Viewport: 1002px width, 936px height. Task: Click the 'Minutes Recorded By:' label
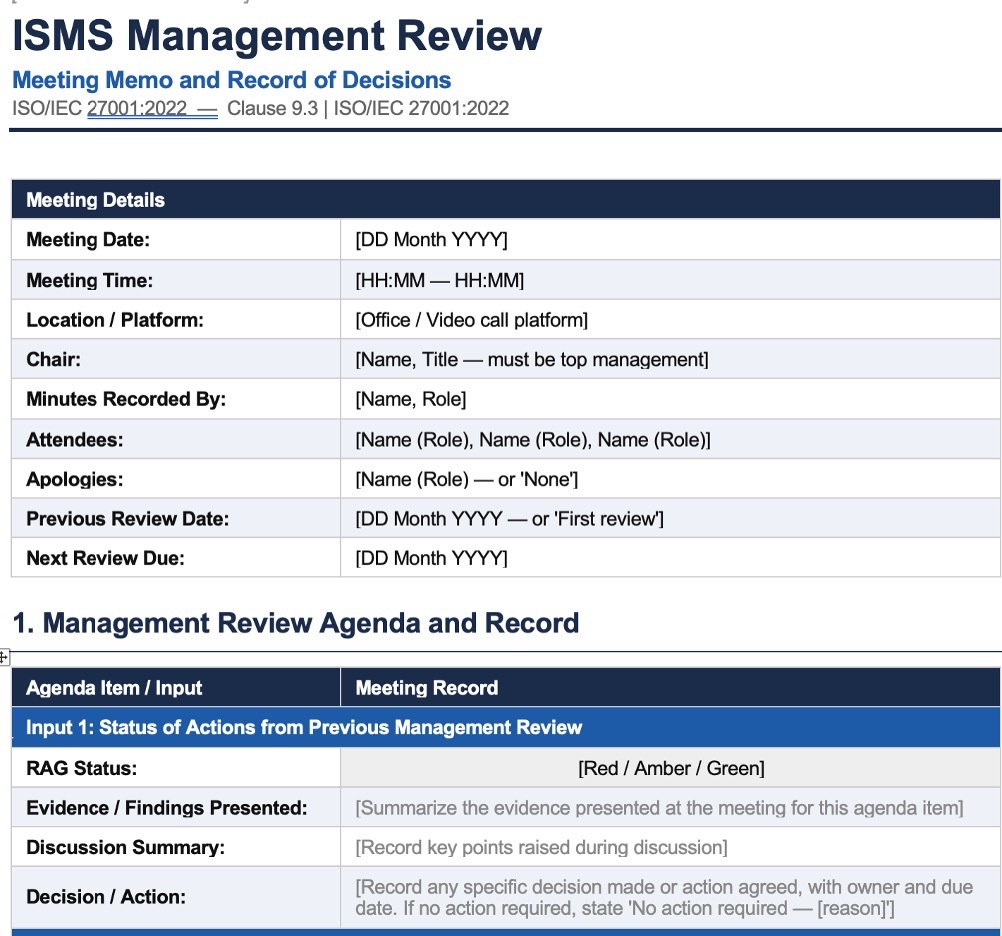click(126, 399)
